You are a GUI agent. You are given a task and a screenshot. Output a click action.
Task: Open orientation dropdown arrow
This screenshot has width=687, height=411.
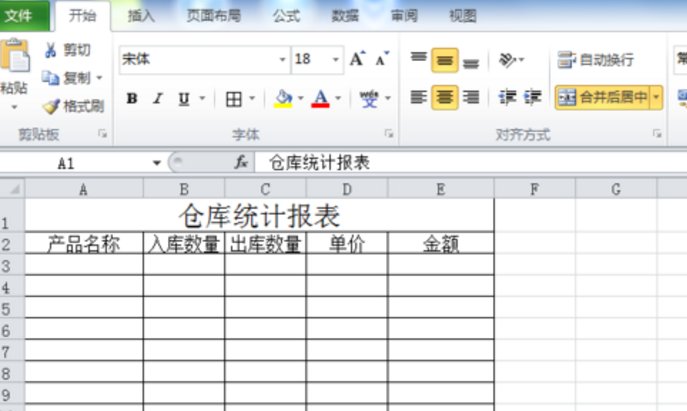point(521,60)
